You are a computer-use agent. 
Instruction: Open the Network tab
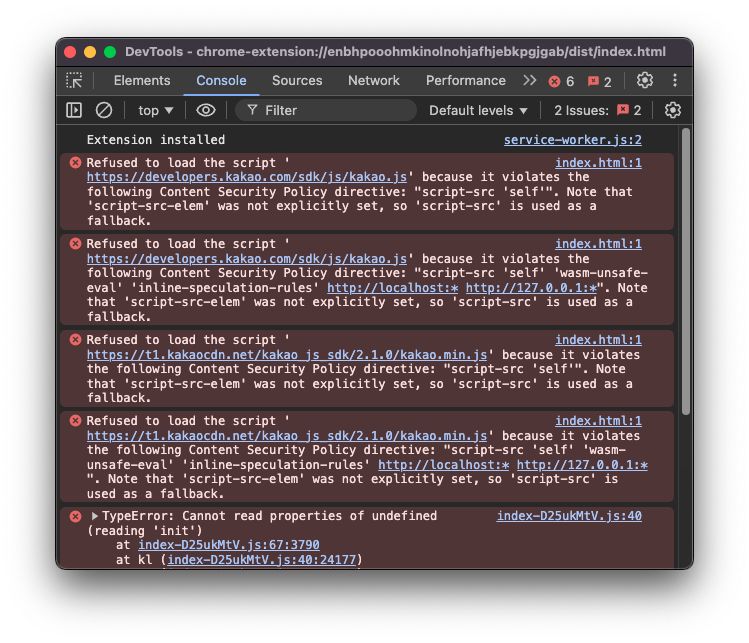pyautogui.click(x=374, y=80)
